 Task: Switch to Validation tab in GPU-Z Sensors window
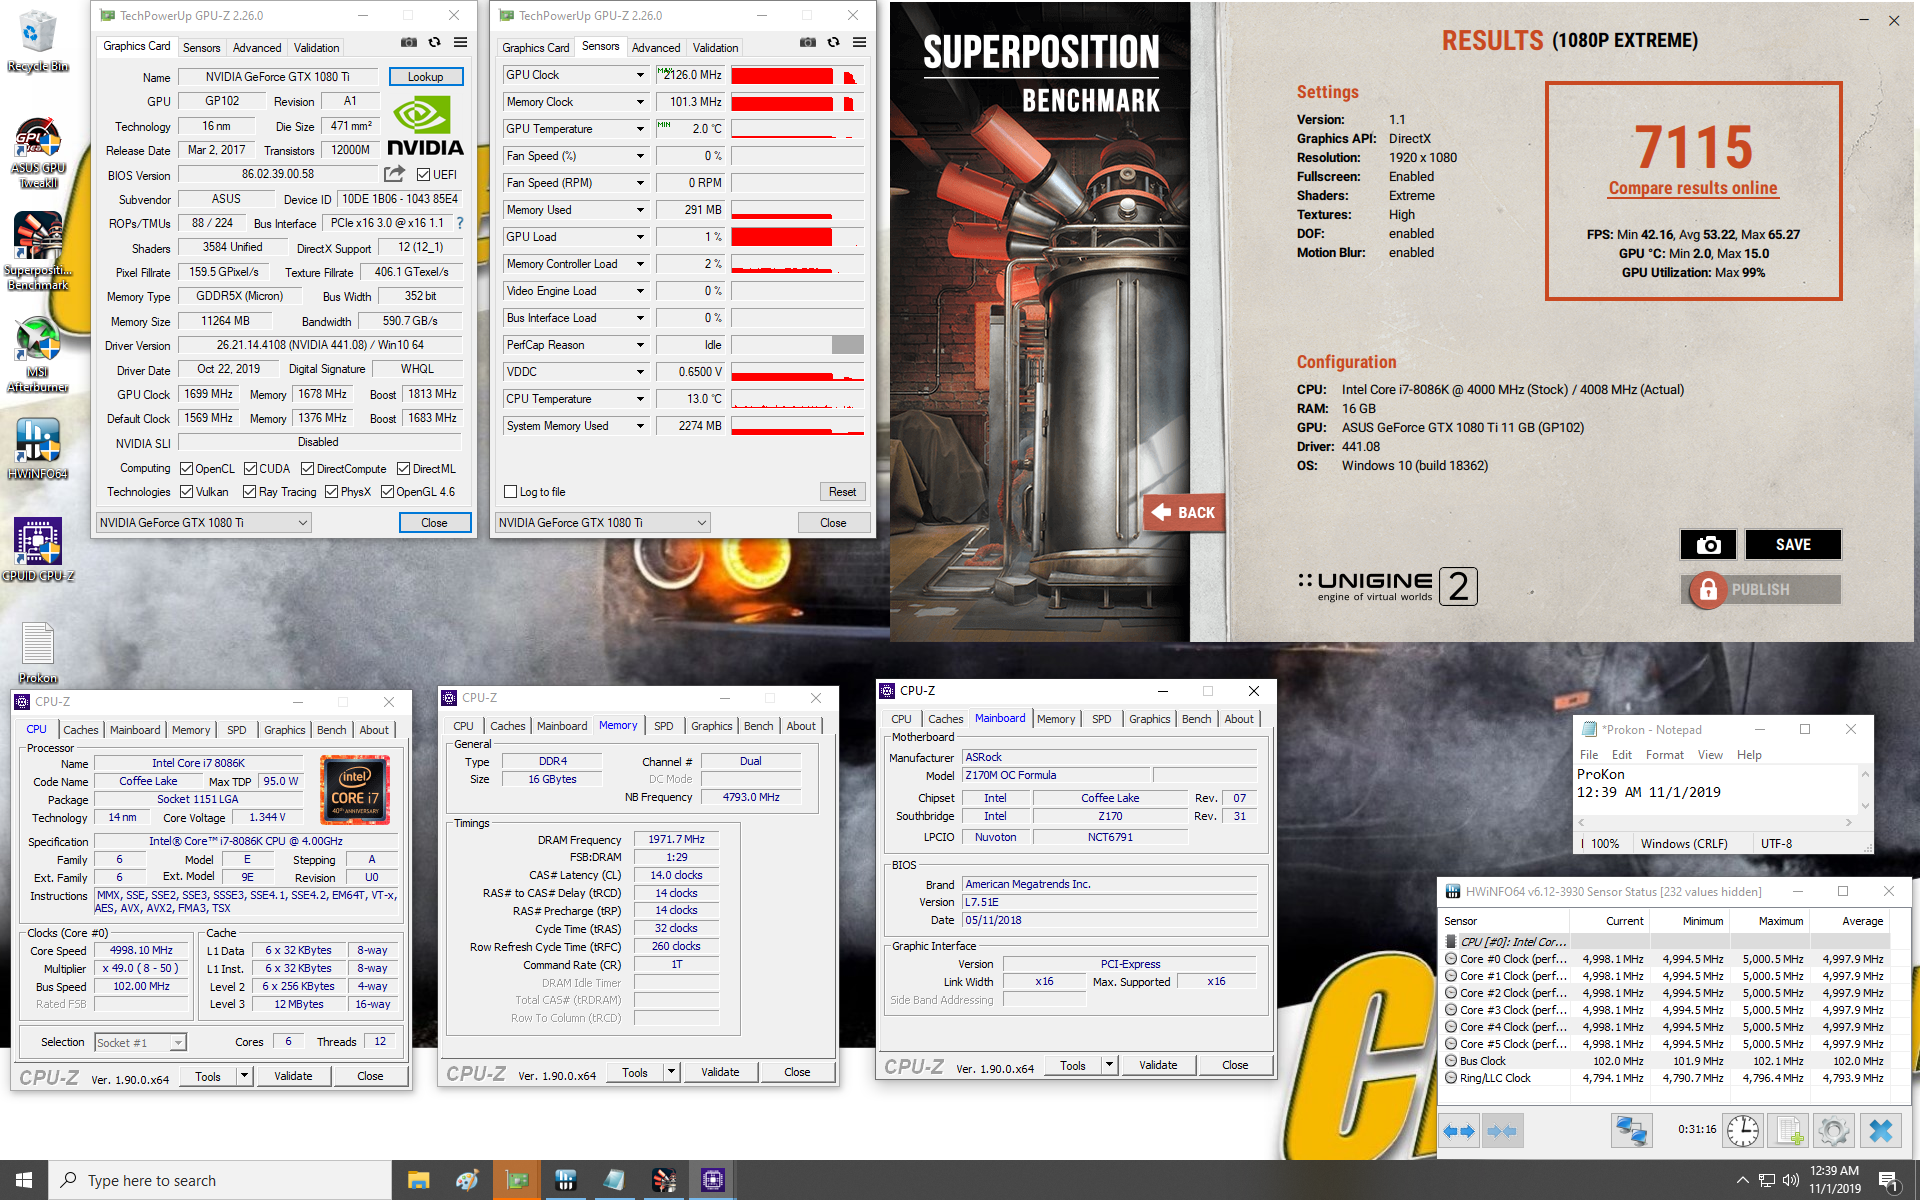tap(715, 48)
